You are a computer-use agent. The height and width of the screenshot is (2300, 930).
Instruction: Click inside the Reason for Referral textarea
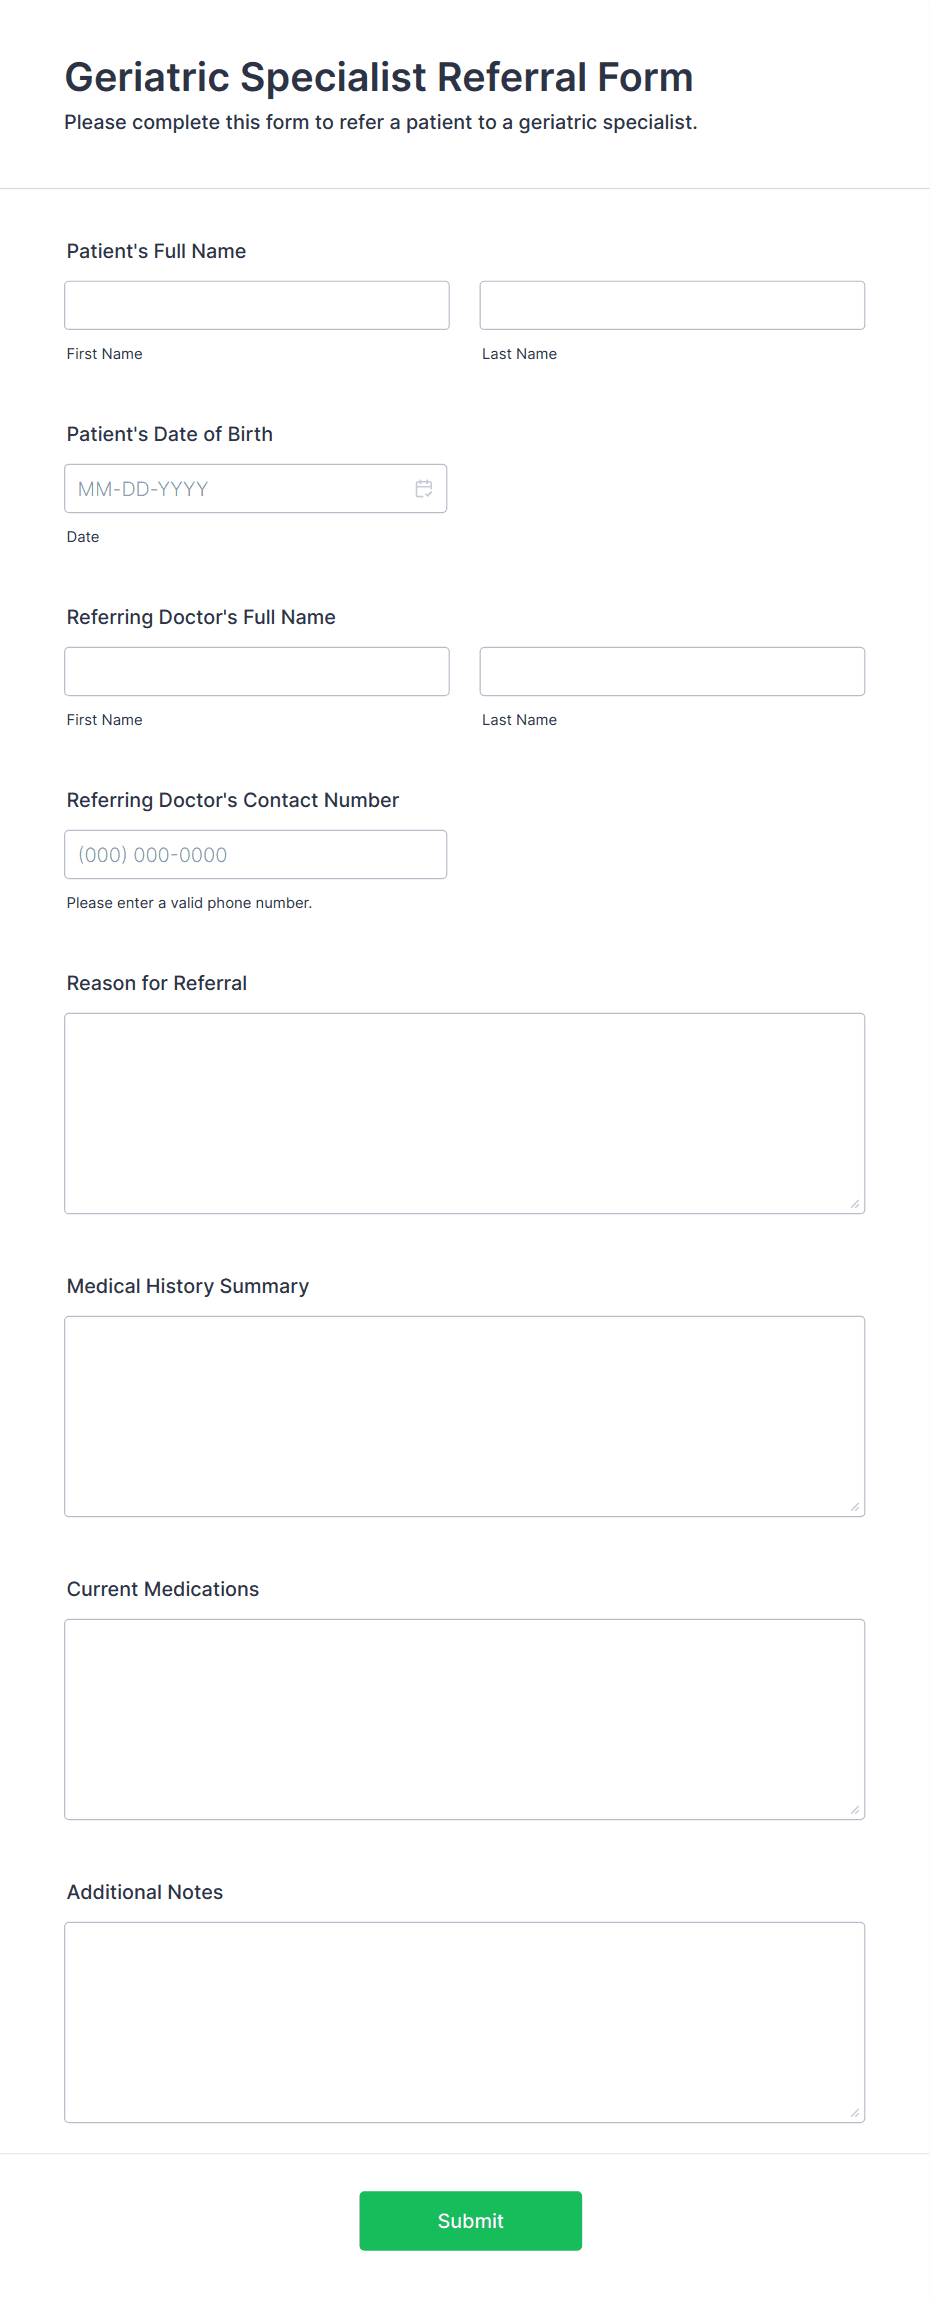click(x=465, y=1110)
